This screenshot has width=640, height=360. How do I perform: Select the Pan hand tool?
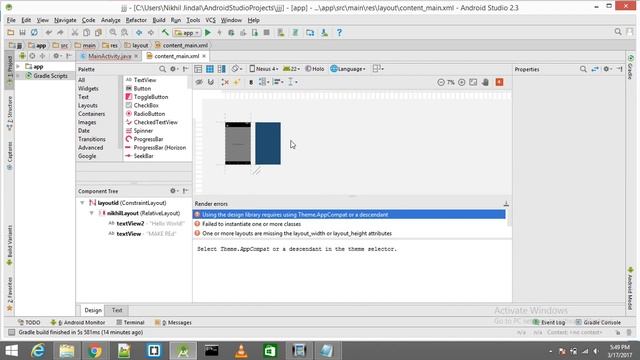[x=485, y=82]
